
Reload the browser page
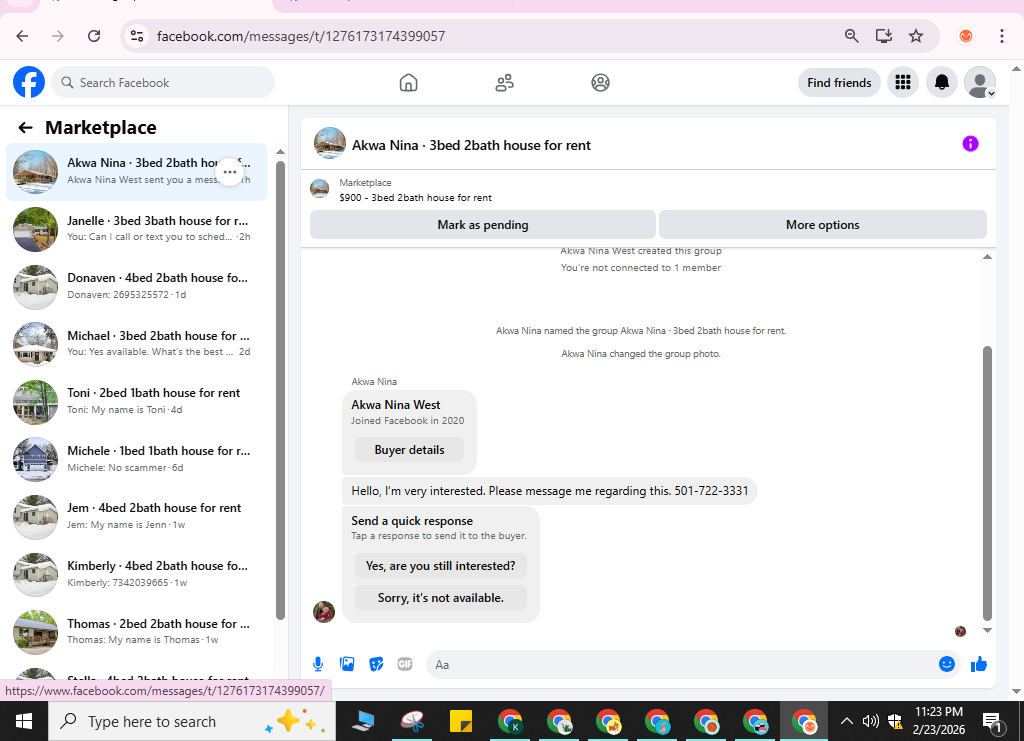coord(94,36)
